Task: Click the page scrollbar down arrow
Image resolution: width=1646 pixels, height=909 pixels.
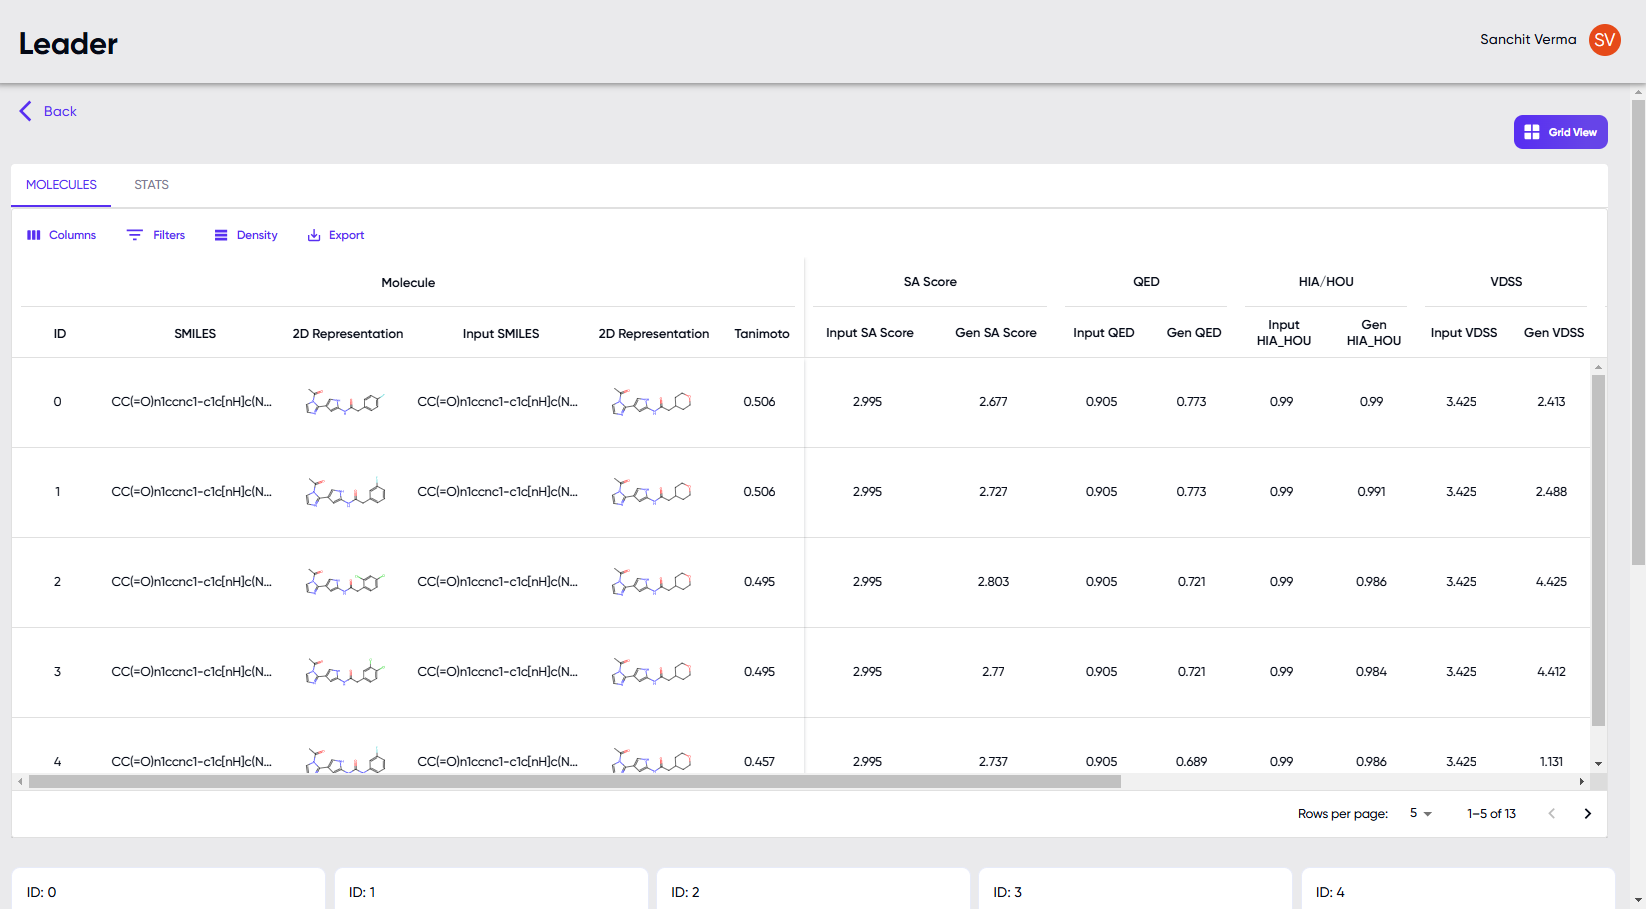Action: (x=1638, y=900)
